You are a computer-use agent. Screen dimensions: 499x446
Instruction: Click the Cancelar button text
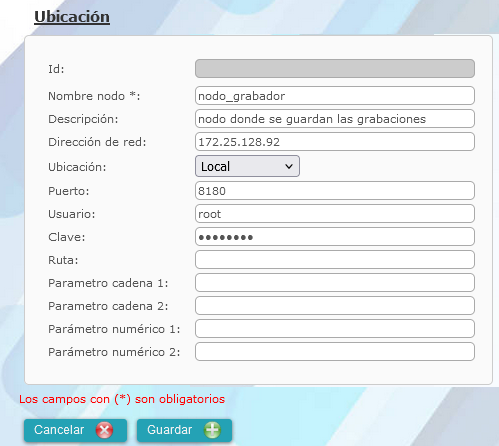[x=59, y=430]
